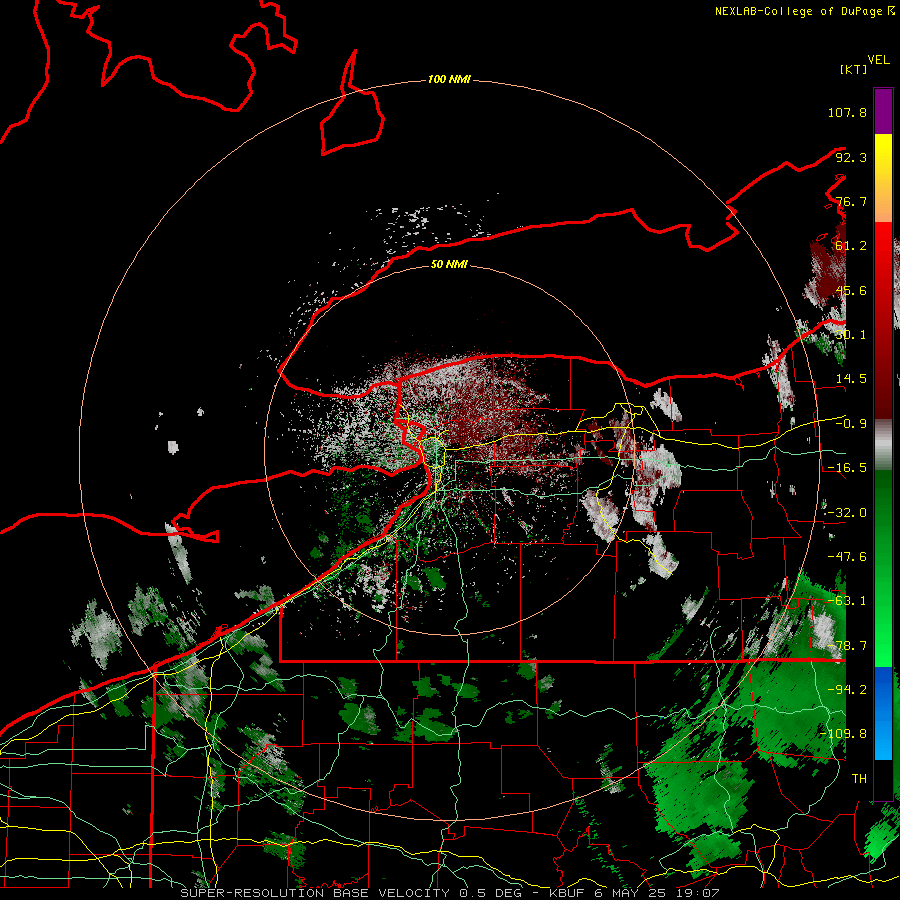Click the 14.5 velocity scale value
The height and width of the screenshot is (900, 900).
pos(851,379)
